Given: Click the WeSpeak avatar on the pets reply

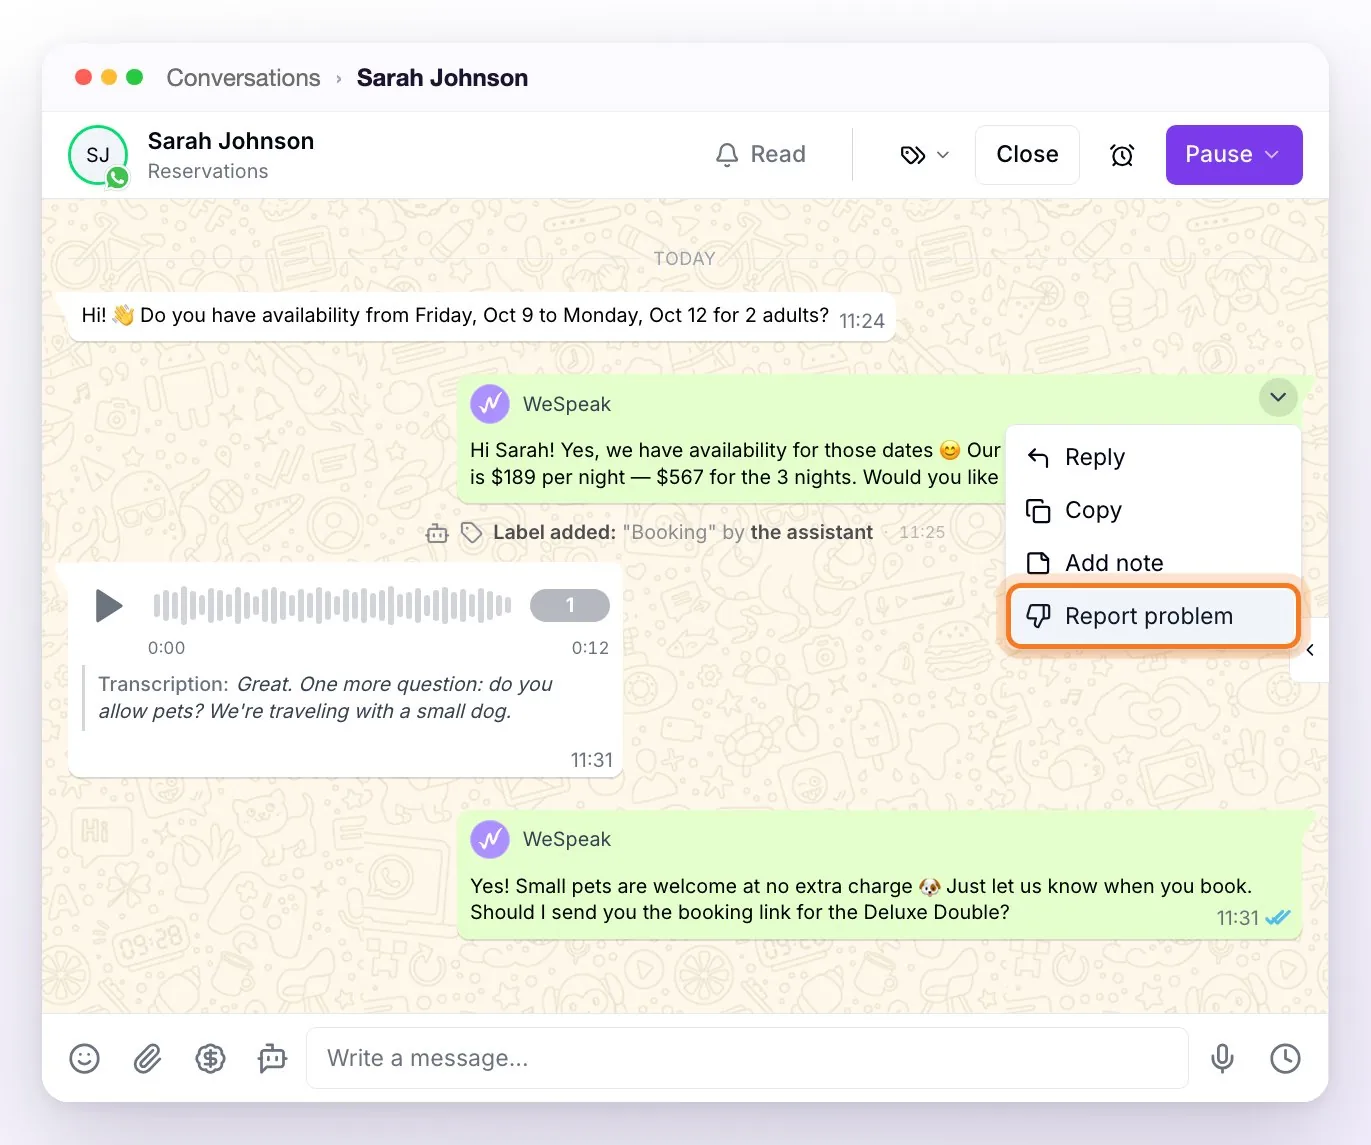Looking at the screenshot, I should (x=490, y=839).
